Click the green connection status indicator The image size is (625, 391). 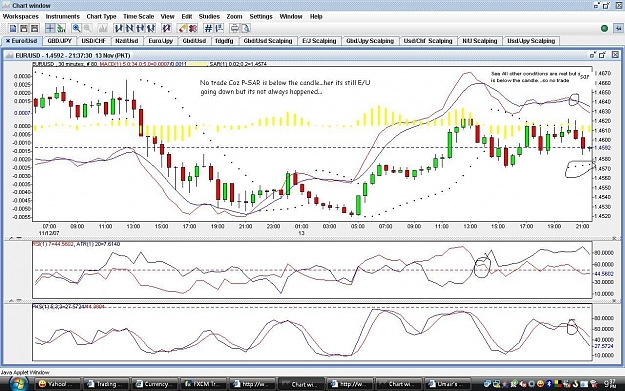point(604,28)
